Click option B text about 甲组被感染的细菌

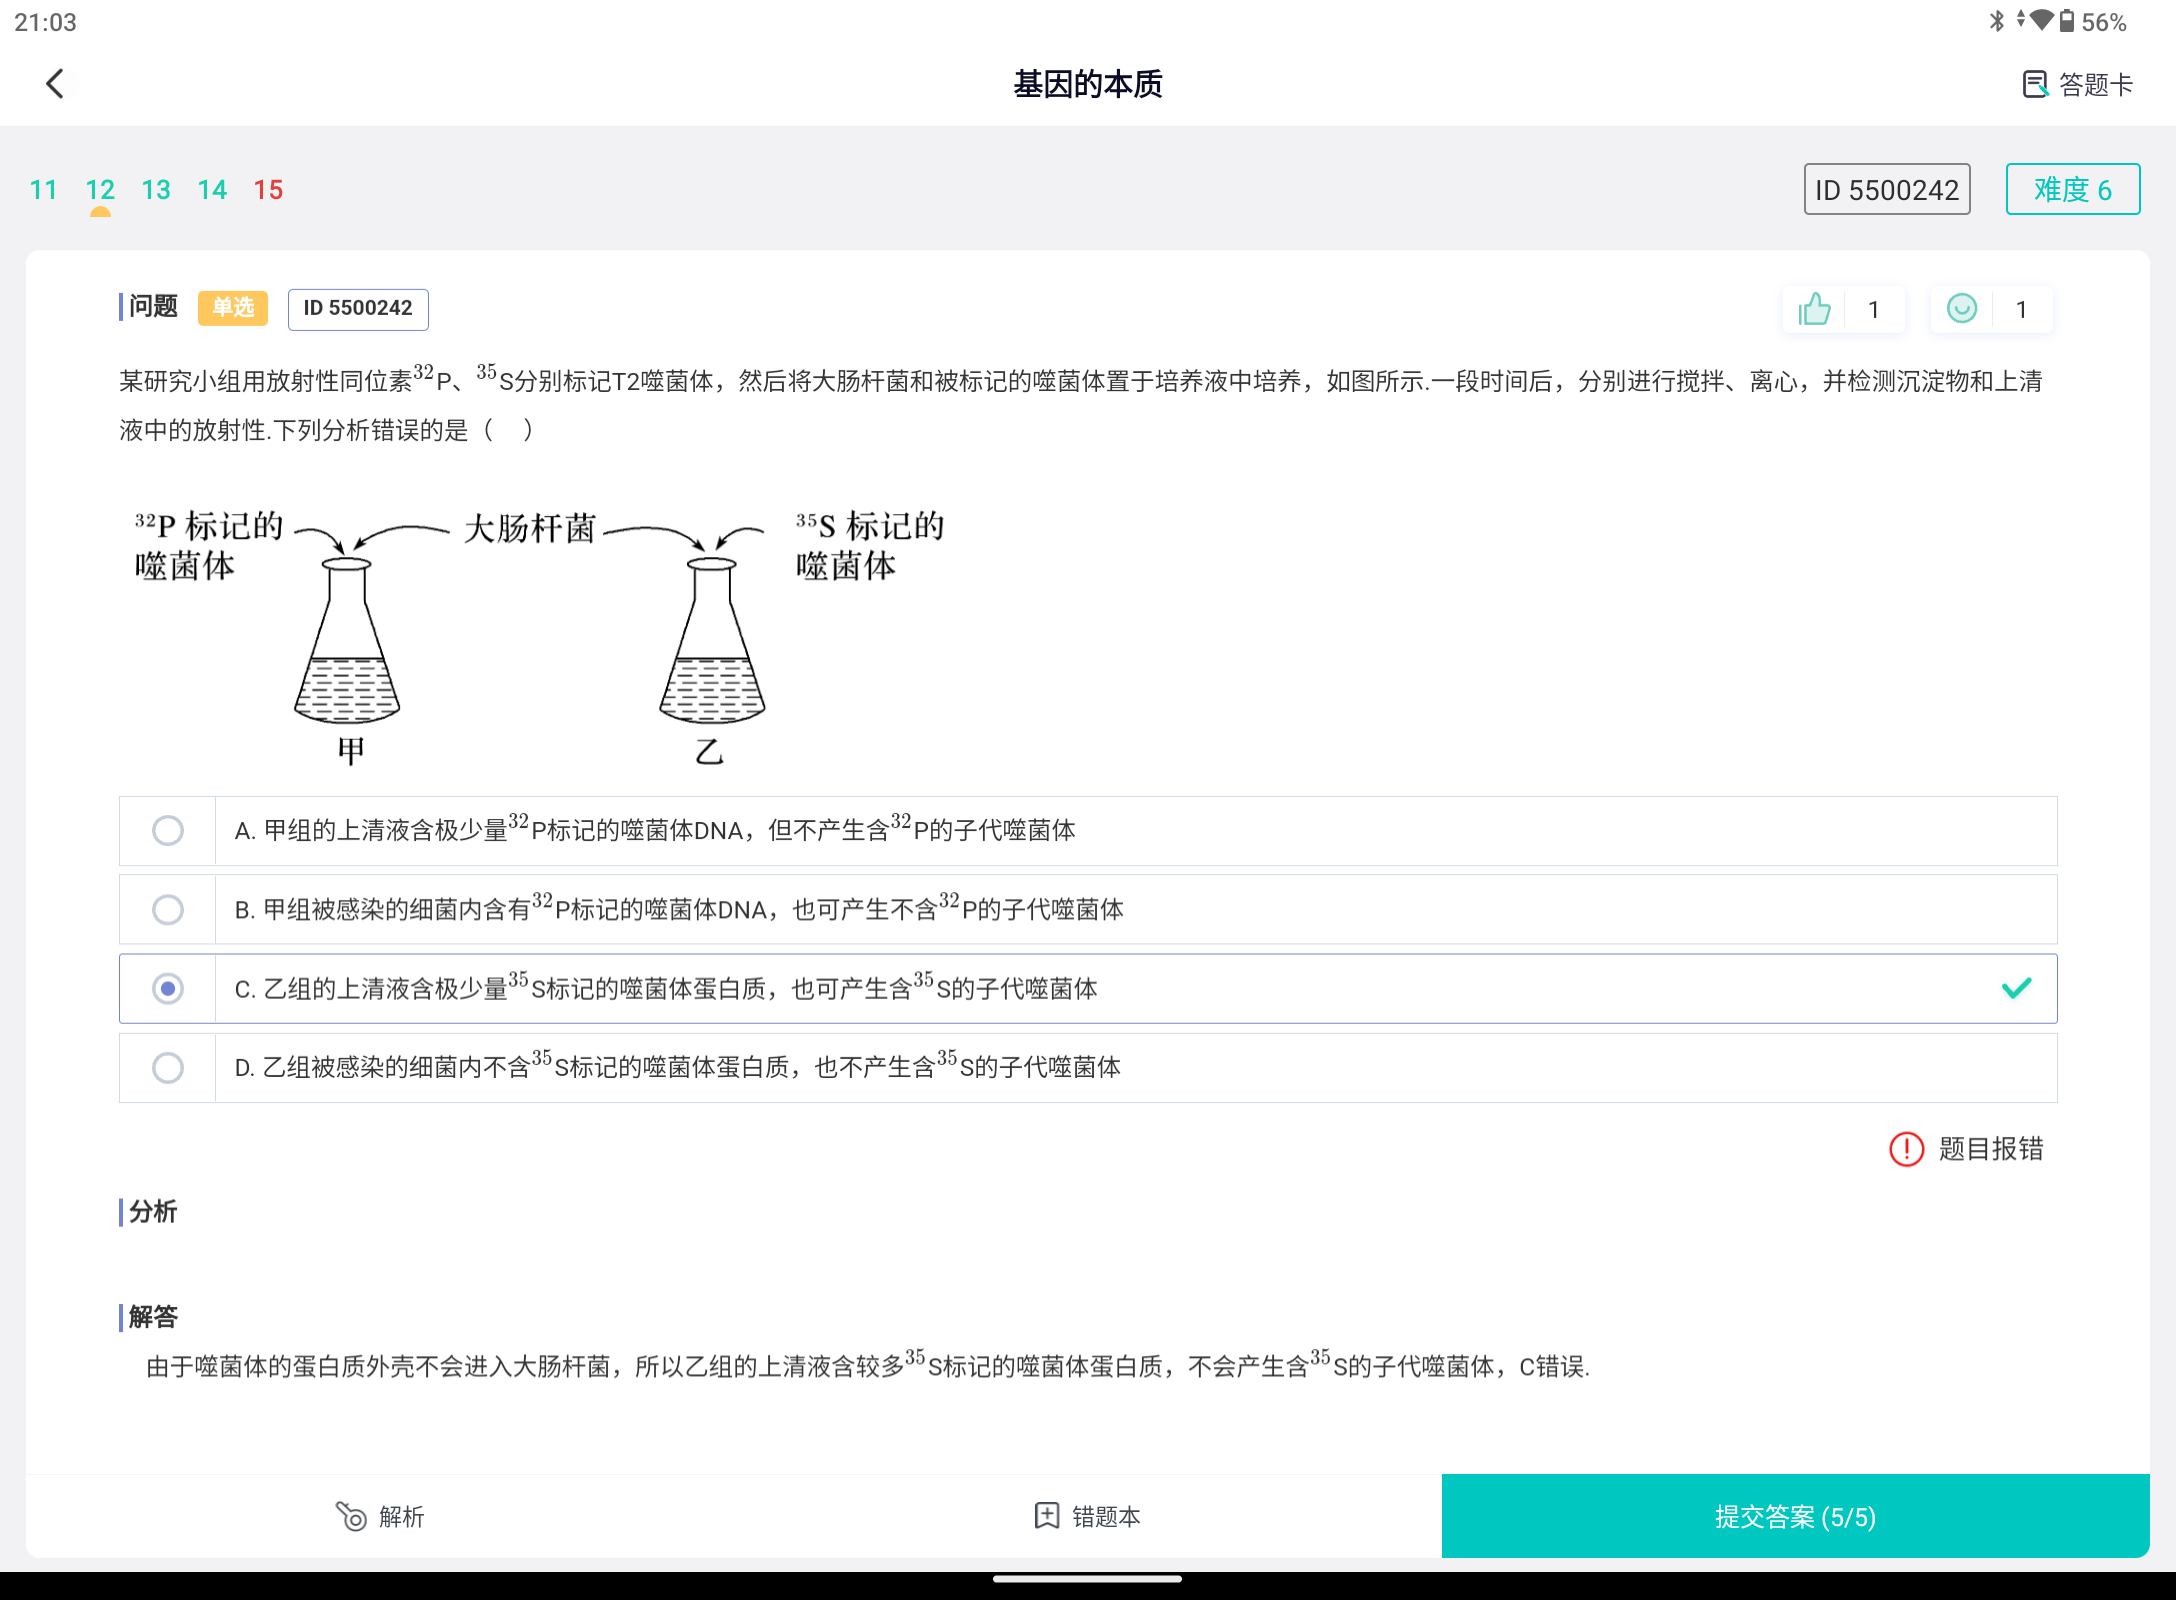click(679, 908)
